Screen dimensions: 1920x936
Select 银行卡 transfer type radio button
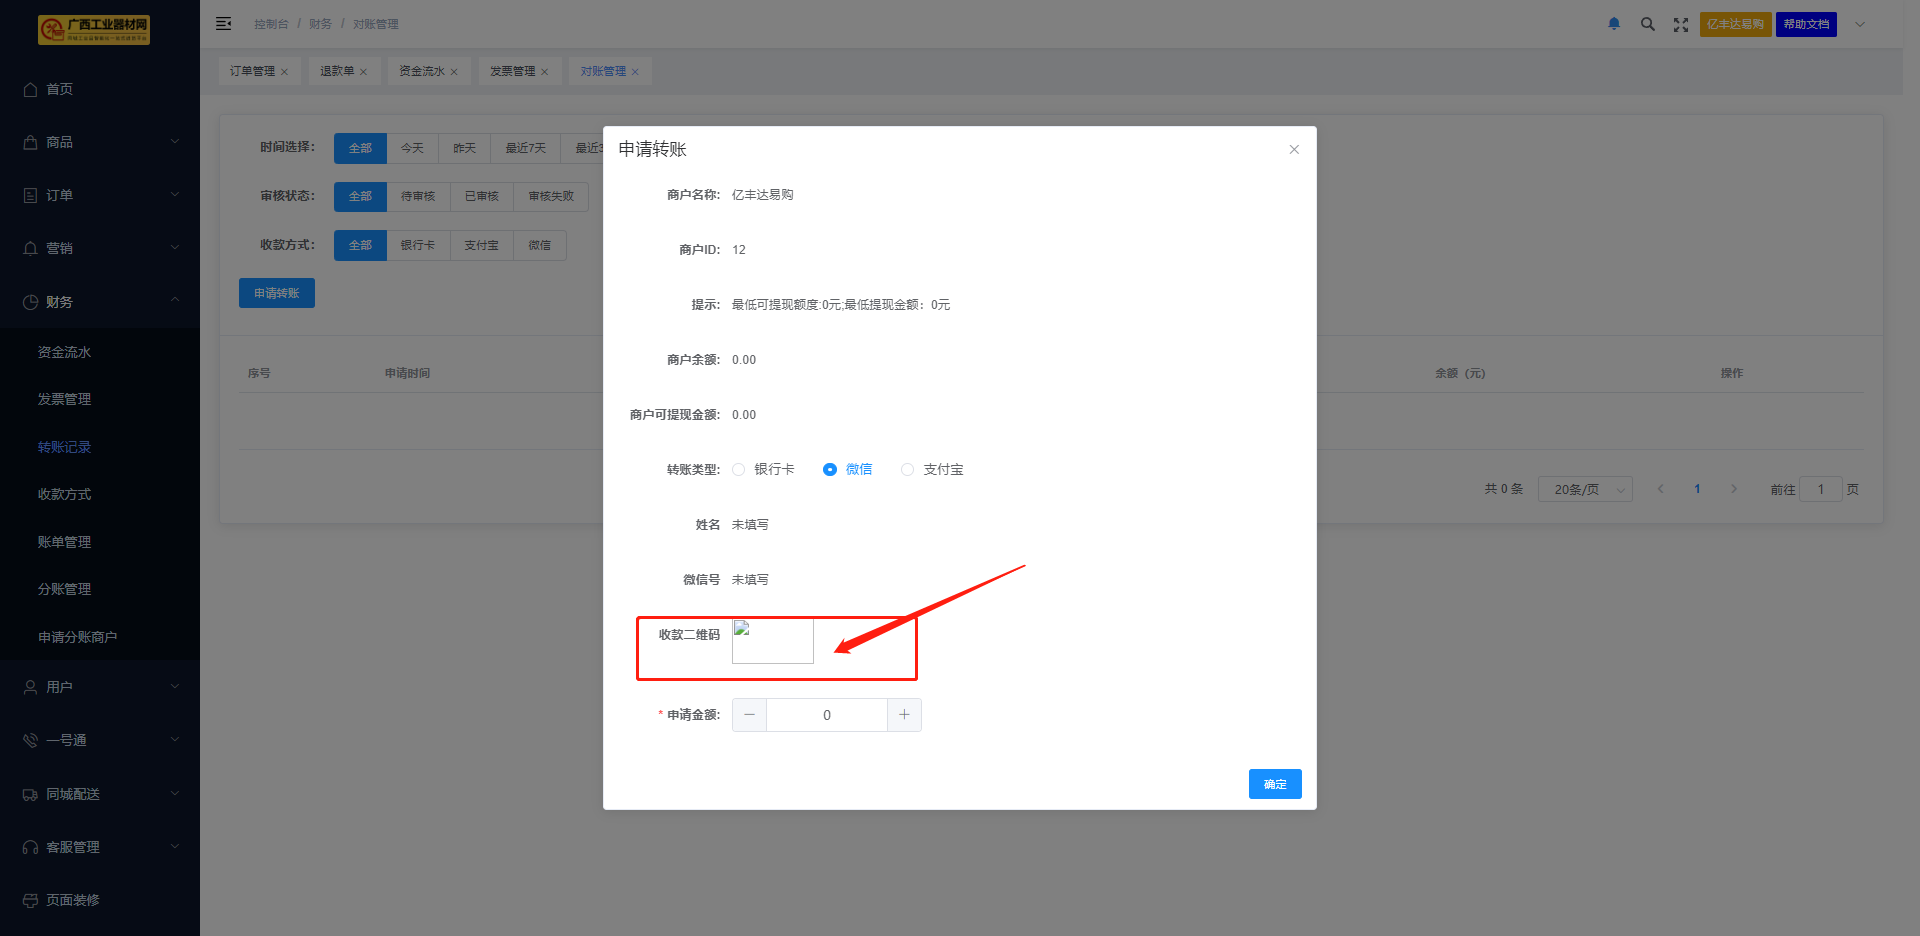pyautogui.click(x=739, y=470)
